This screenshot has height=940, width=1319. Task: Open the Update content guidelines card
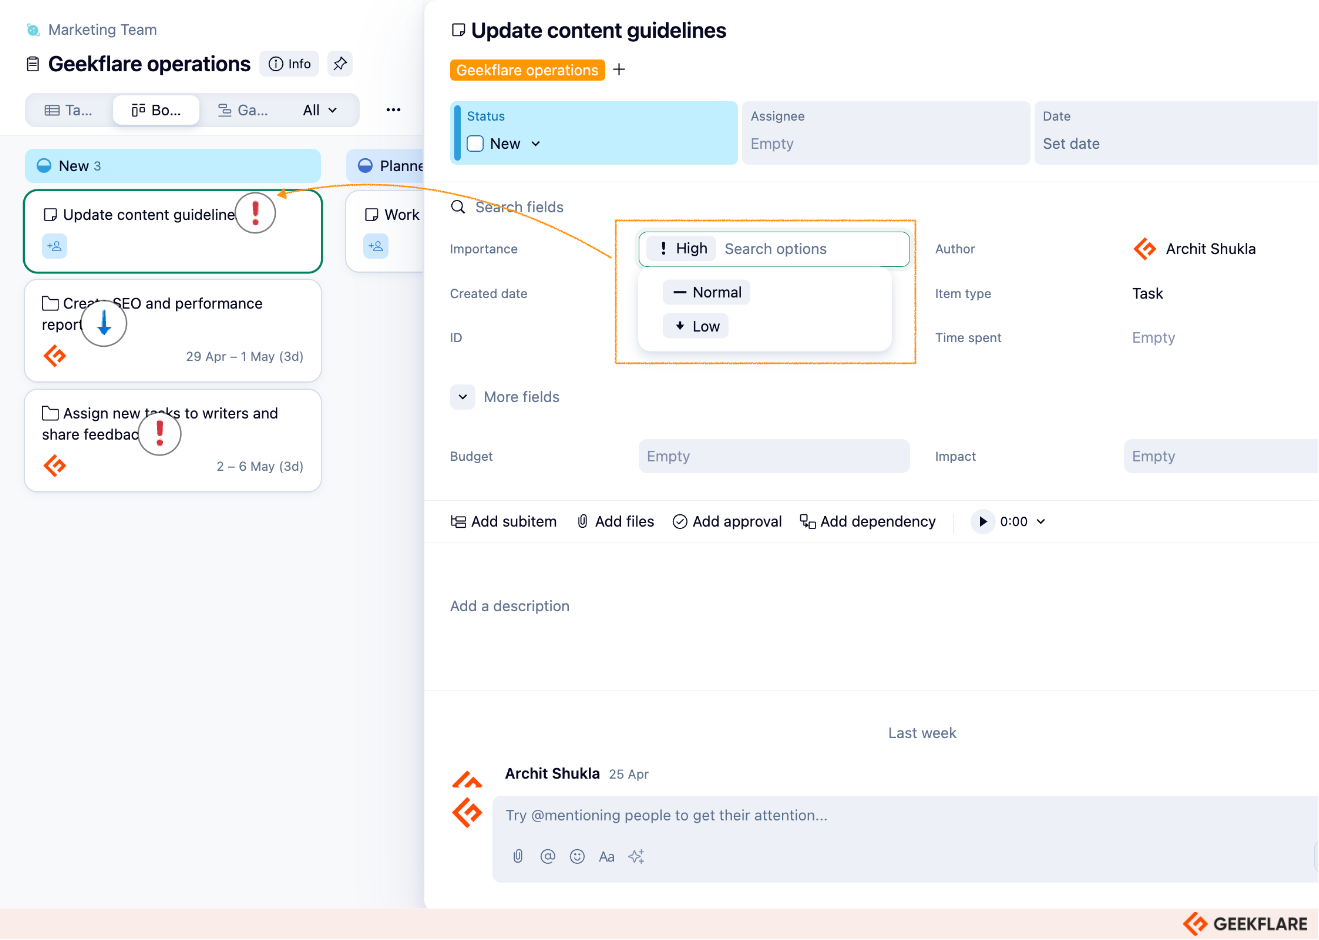(173, 231)
